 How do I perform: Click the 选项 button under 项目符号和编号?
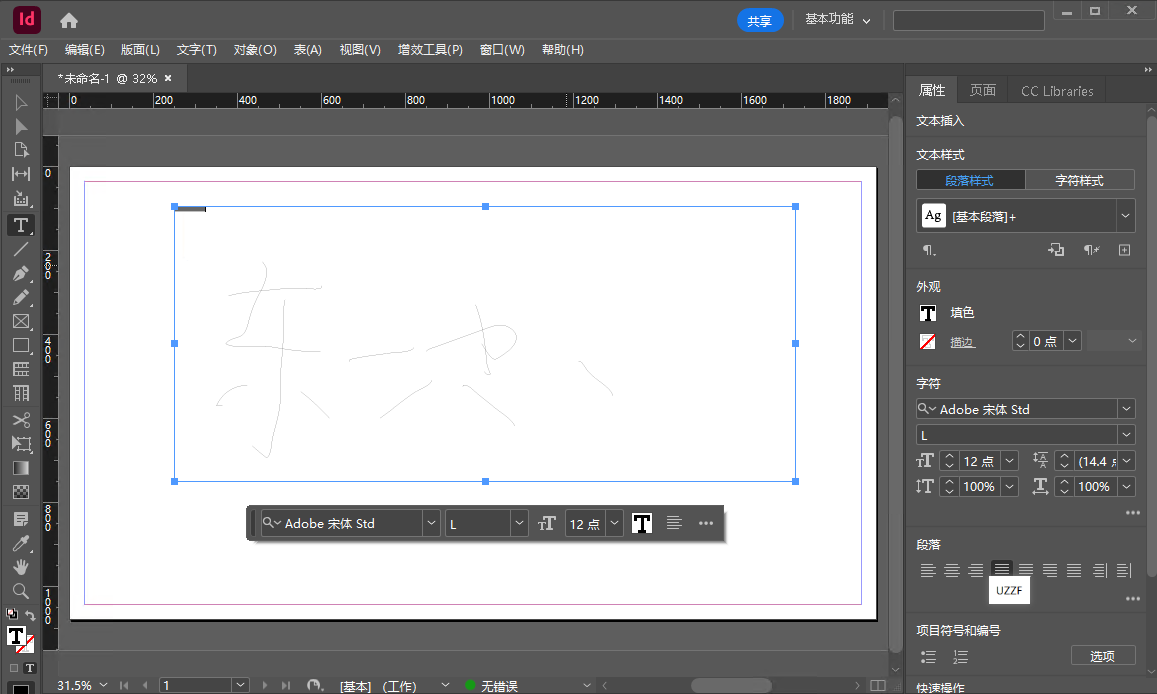click(1103, 656)
